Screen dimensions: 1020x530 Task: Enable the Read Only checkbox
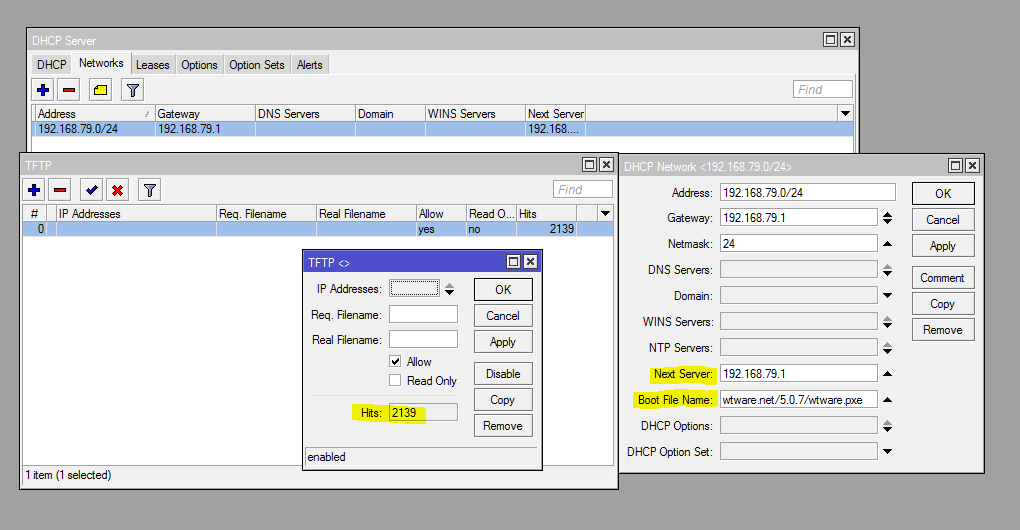click(396, 381)
